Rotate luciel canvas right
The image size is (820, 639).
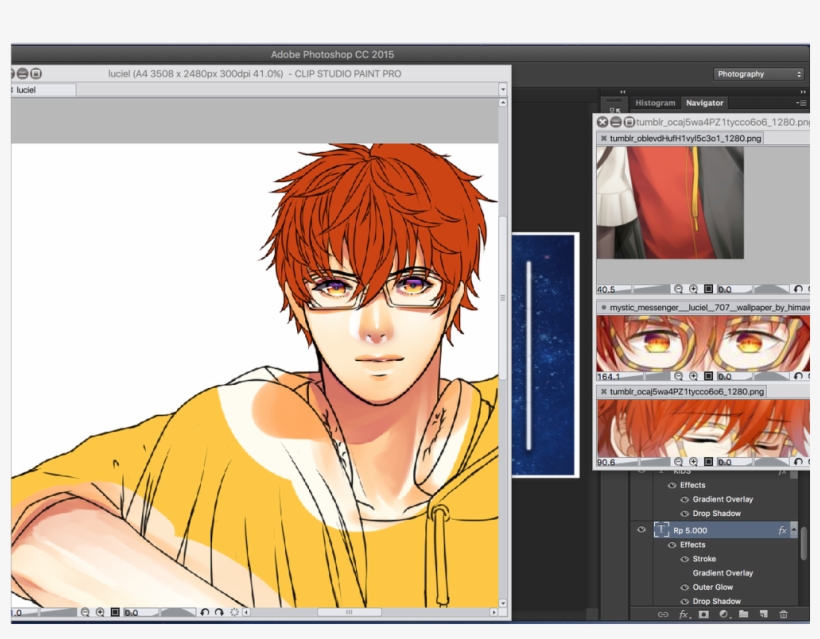click(219, 612)
